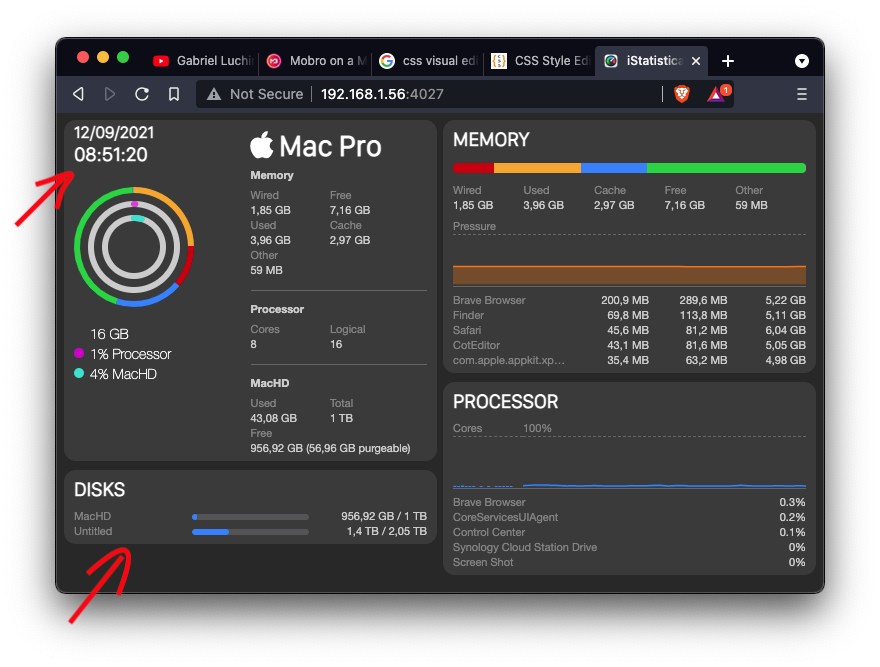Viewport: 880px width, 667px height.
Task: Click the DISKS panel heading
Action: [99, 490]
